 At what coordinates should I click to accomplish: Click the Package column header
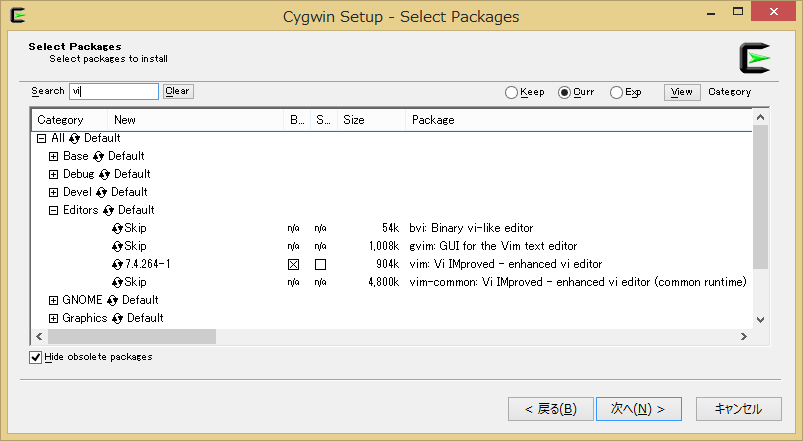tap(579, 120)
